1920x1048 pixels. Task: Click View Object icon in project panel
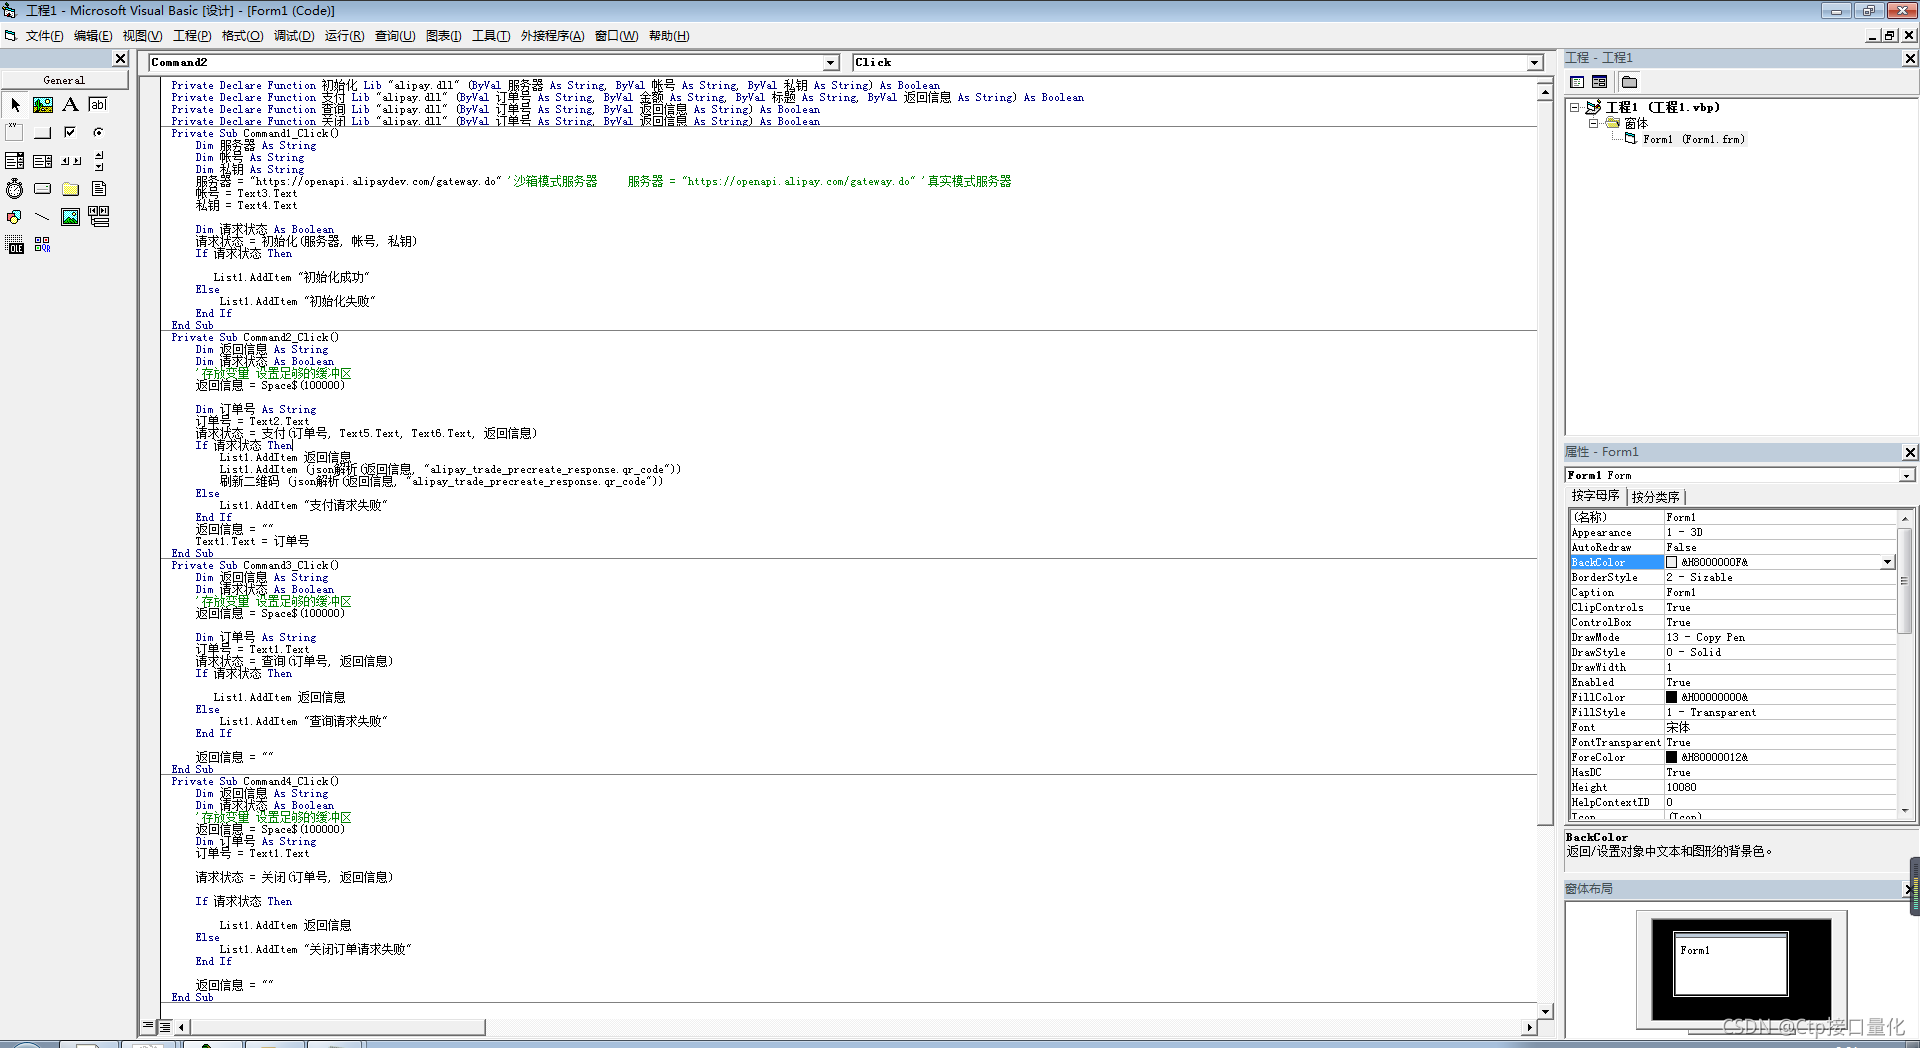coord(1599,82)
